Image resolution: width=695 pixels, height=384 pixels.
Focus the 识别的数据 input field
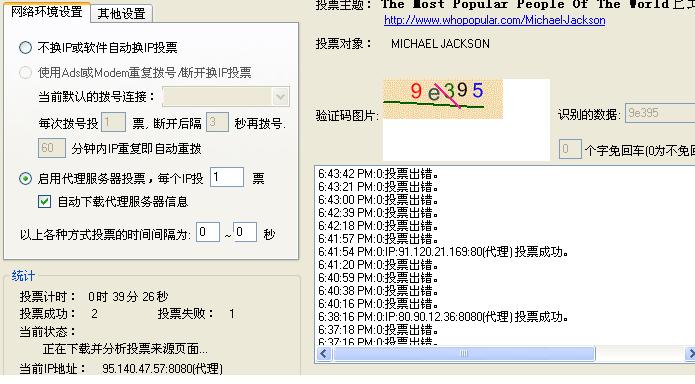(x=660, y=113)
